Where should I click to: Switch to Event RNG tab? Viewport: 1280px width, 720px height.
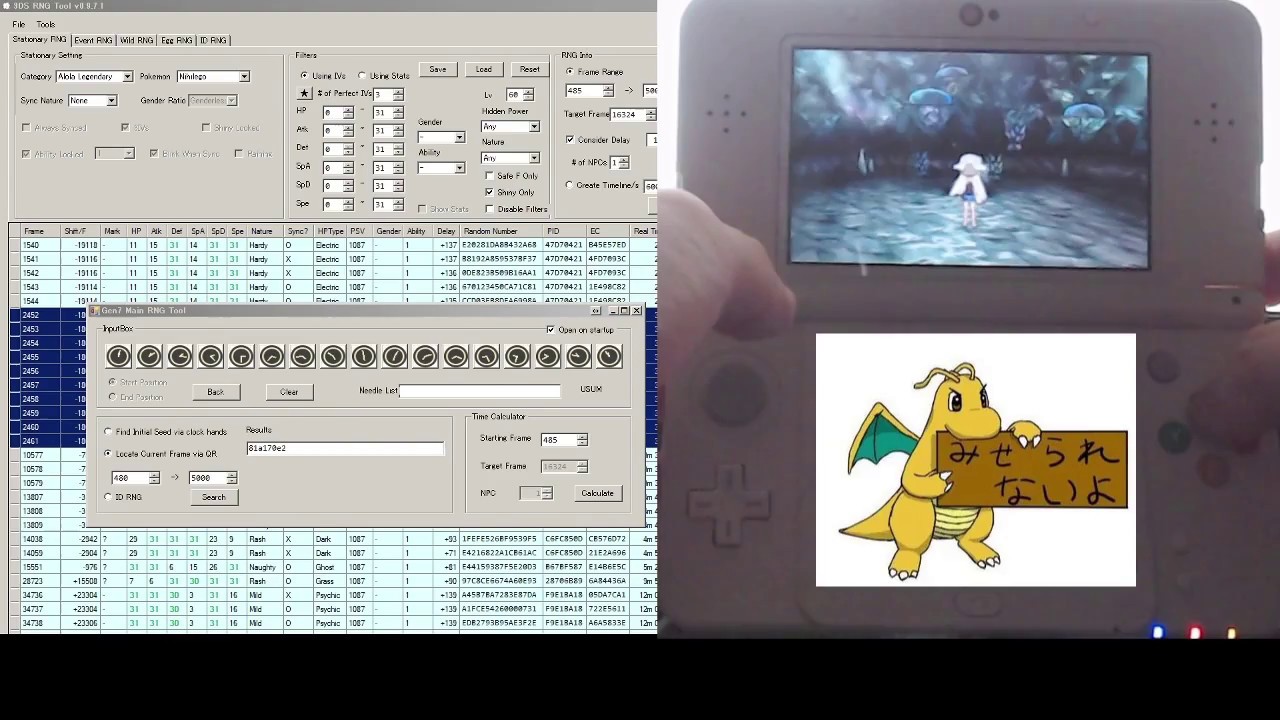pos(93,40)
